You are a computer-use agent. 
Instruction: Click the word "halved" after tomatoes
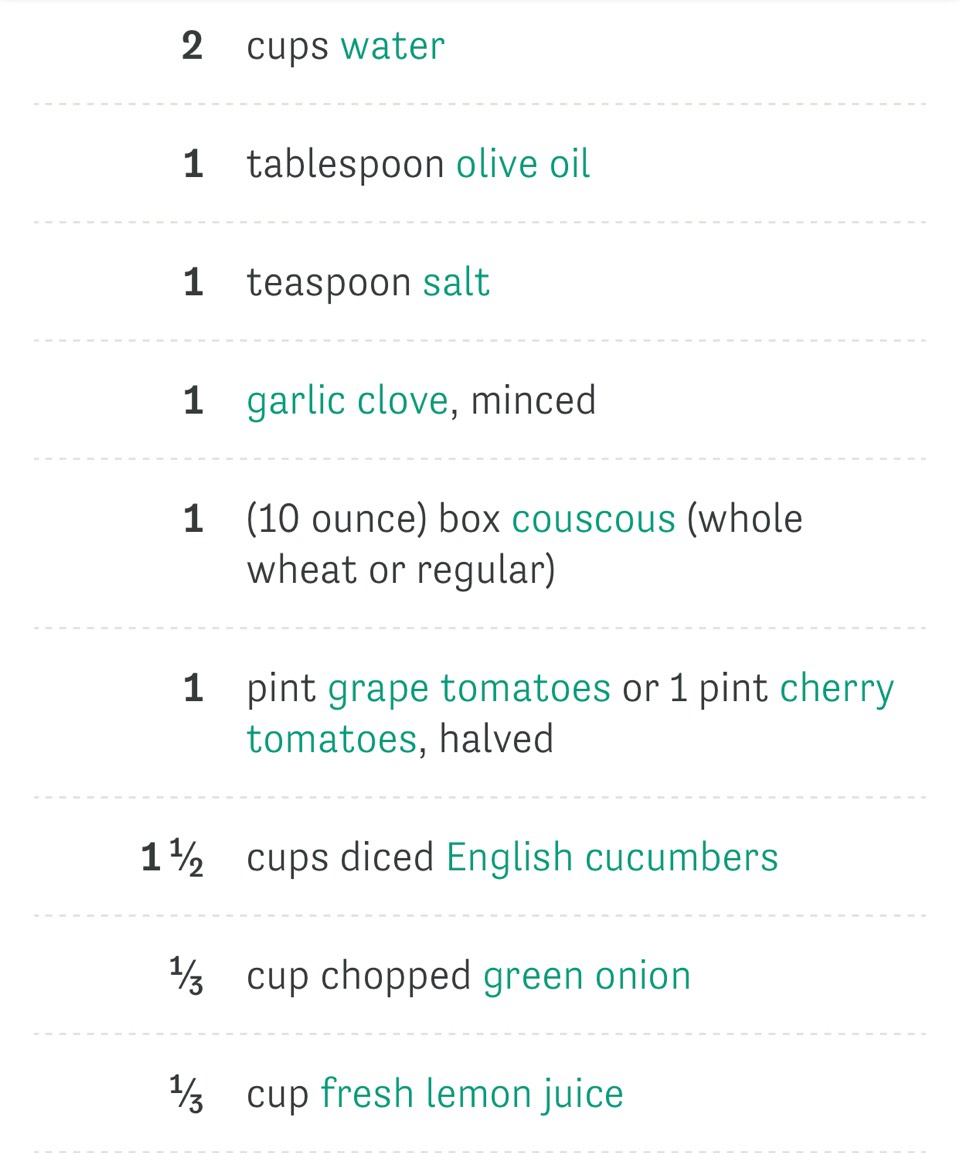click(x=496, y=740)
